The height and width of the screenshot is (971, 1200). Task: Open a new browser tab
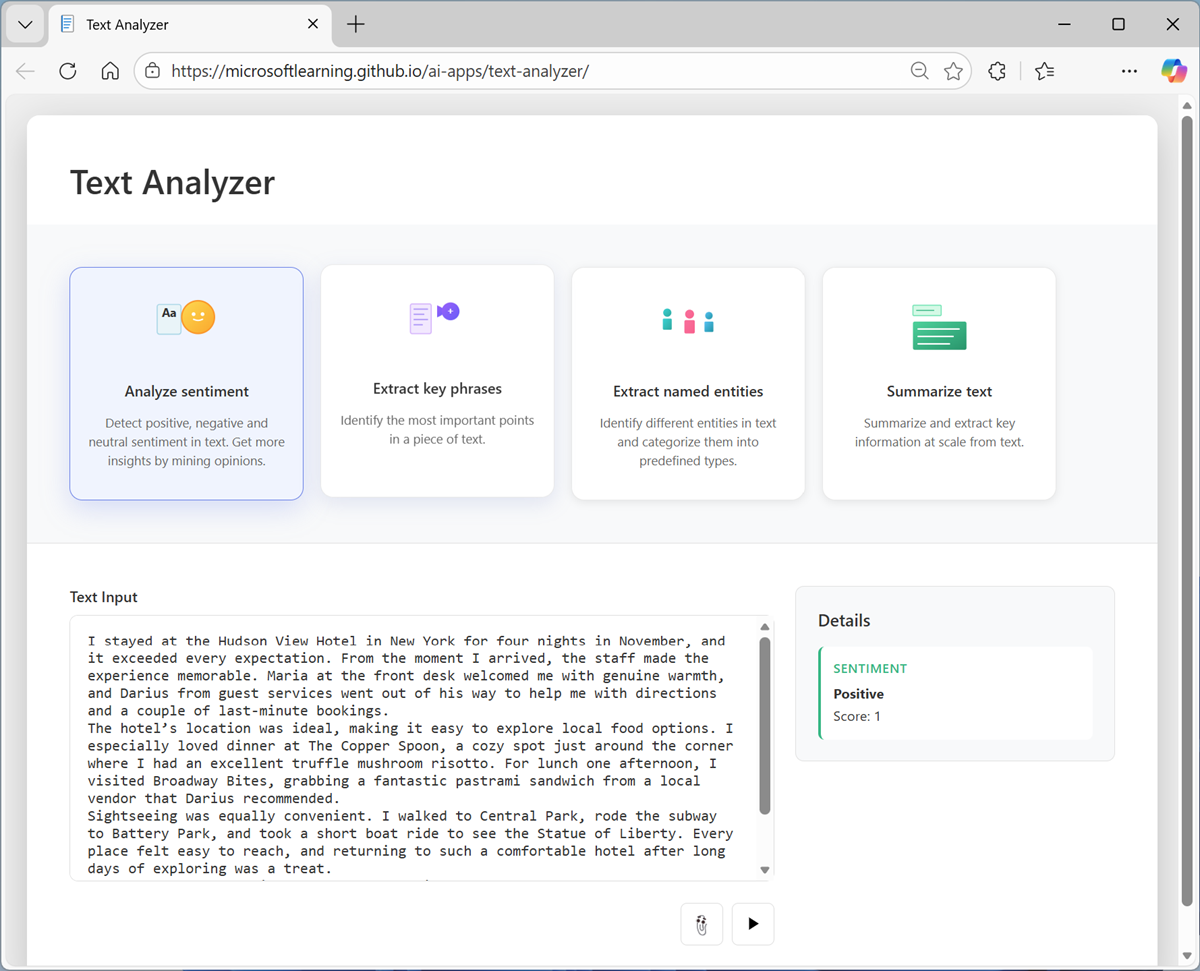pos(355,24)
